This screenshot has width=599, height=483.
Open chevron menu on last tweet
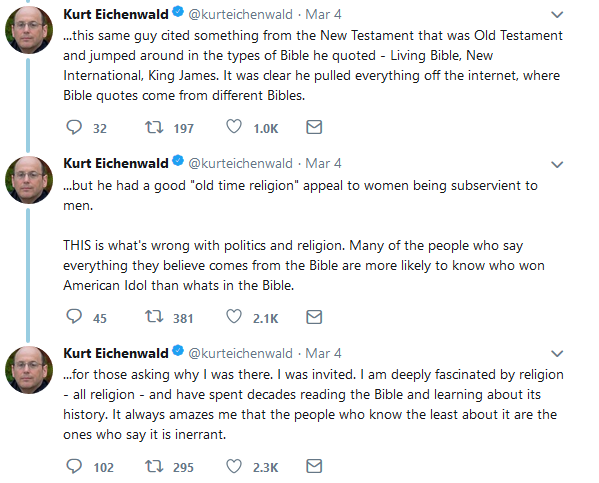point(557,354)
